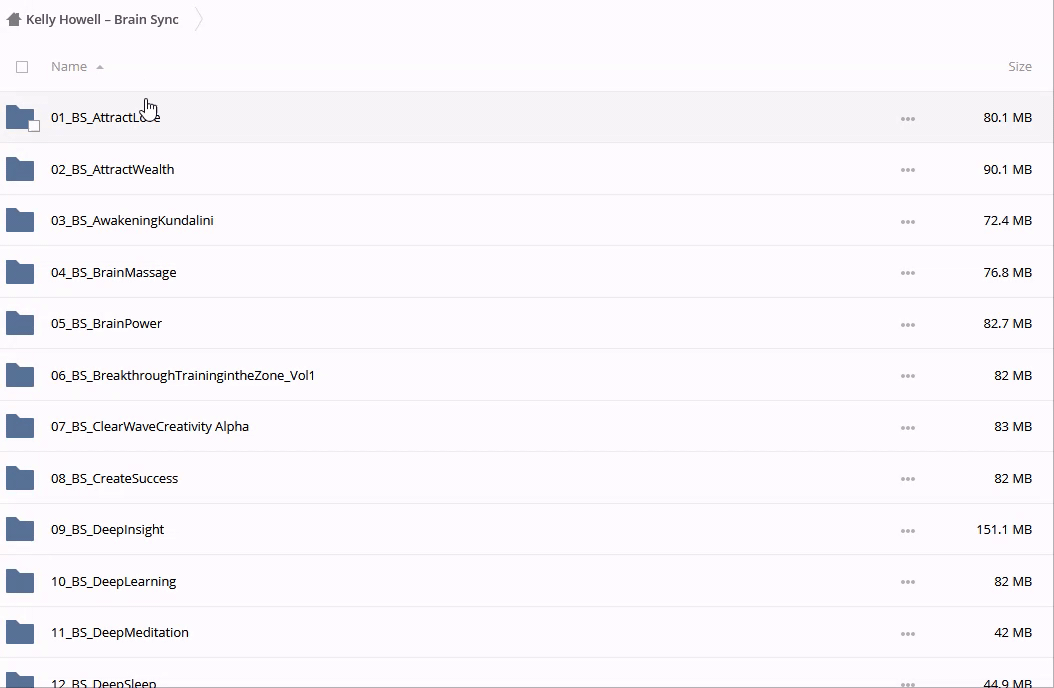Click the 42 MB size value
Image resolution: width=1054 pixels, height=688 pixels.
pyautogui.click(x=1012, y=632)
